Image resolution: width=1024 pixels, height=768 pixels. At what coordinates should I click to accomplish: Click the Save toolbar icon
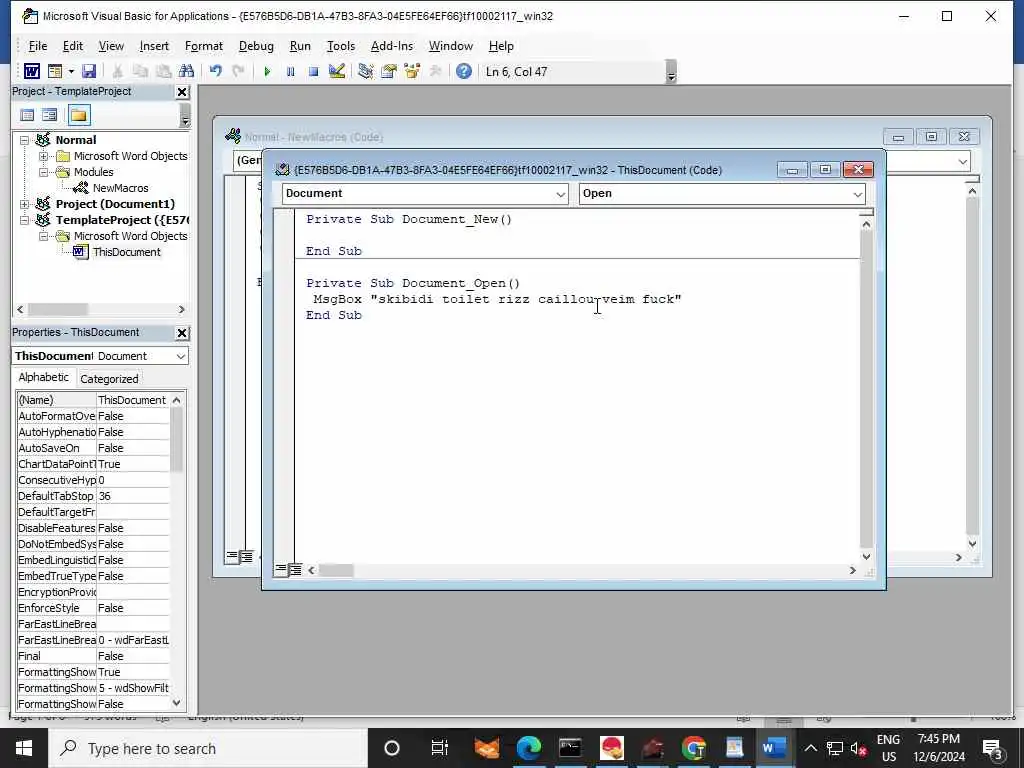click(x=89, y=71)
